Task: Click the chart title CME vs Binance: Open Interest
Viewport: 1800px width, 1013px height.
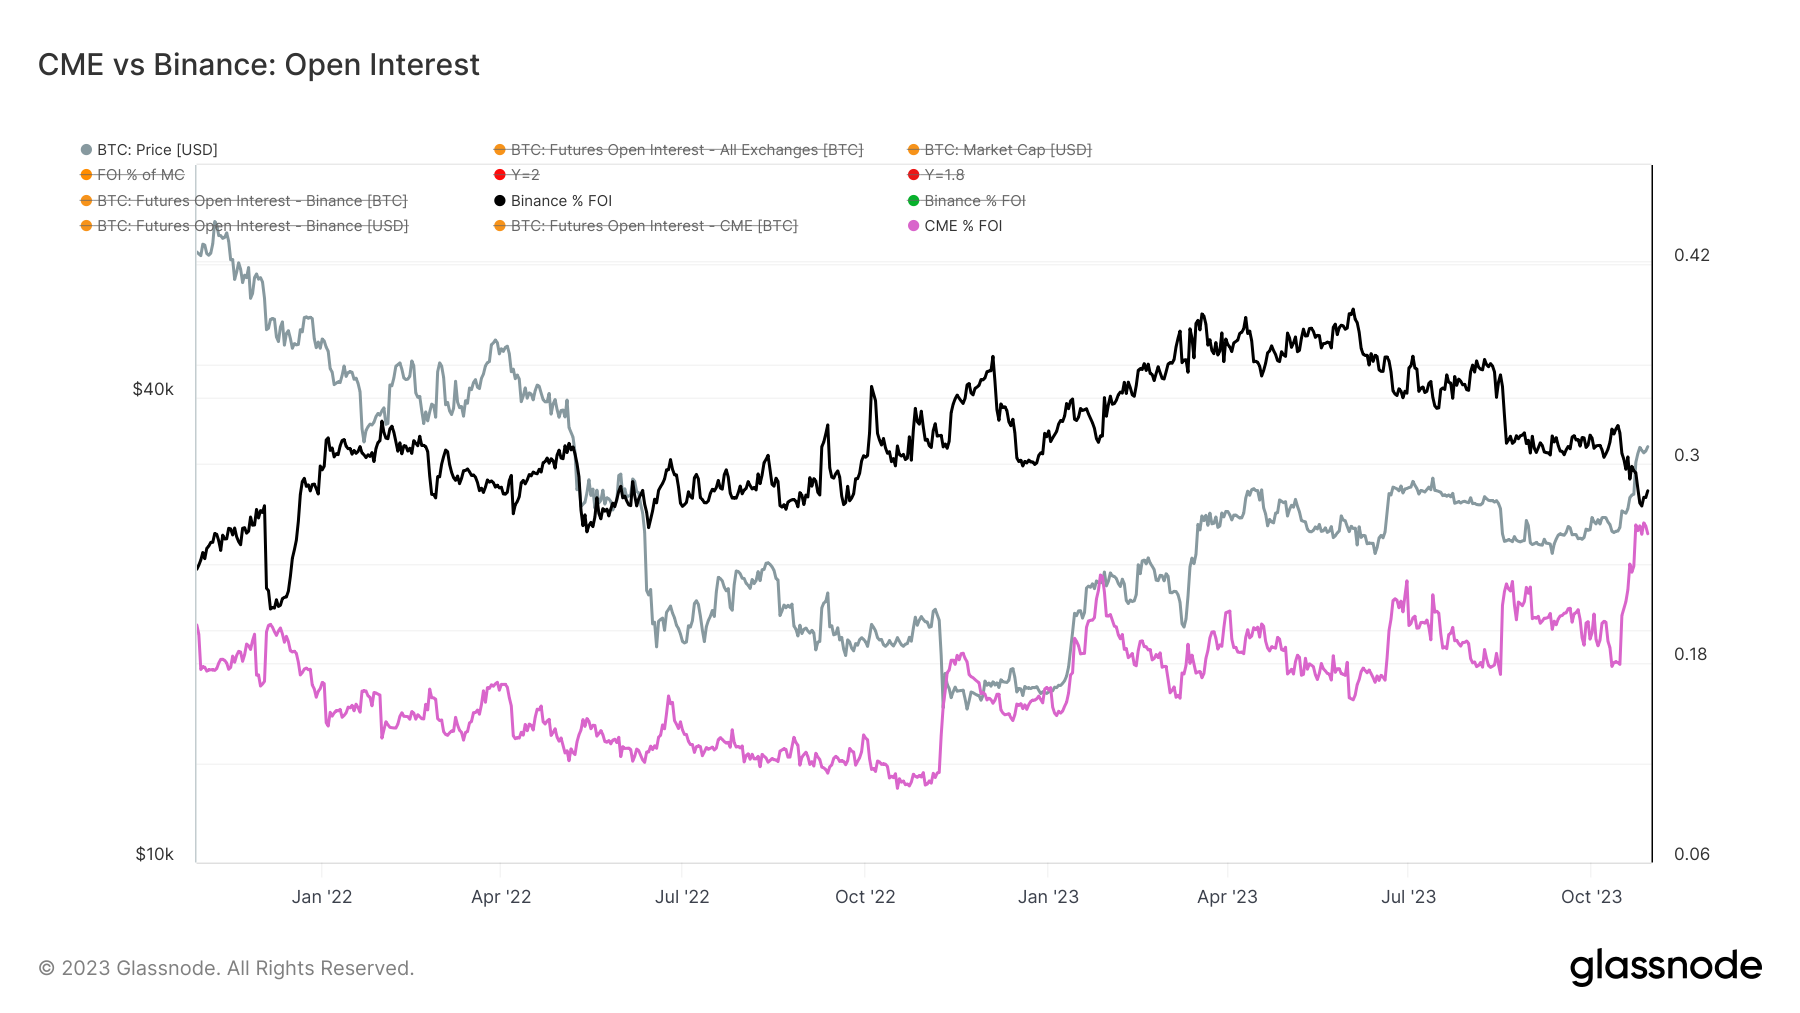Action: (259, 65)
